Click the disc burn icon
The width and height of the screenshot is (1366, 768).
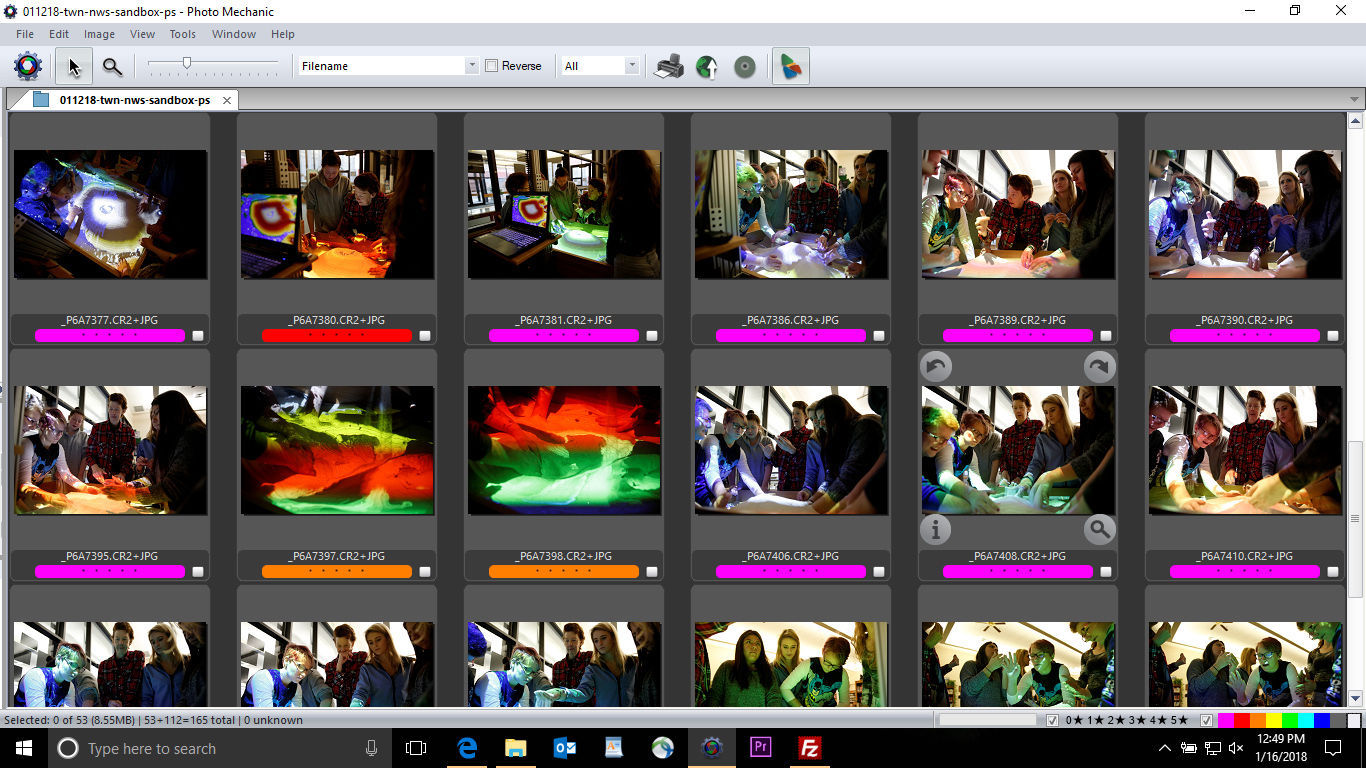[x=745, y=66]
